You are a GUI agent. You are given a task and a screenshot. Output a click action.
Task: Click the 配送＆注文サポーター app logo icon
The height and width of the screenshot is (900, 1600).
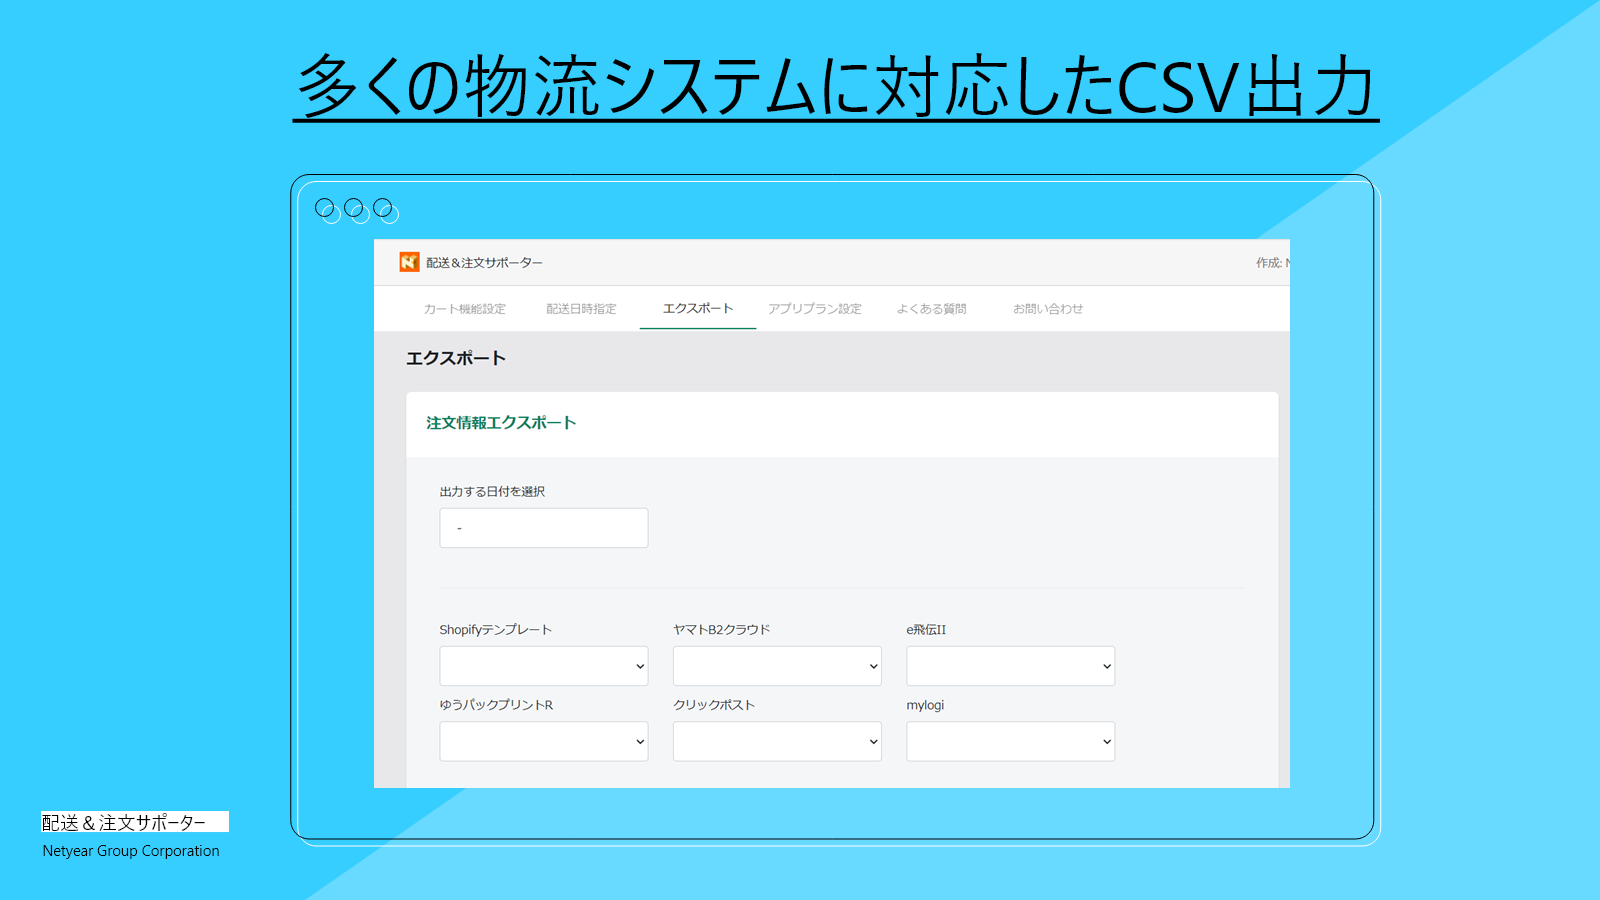point(409,262)
